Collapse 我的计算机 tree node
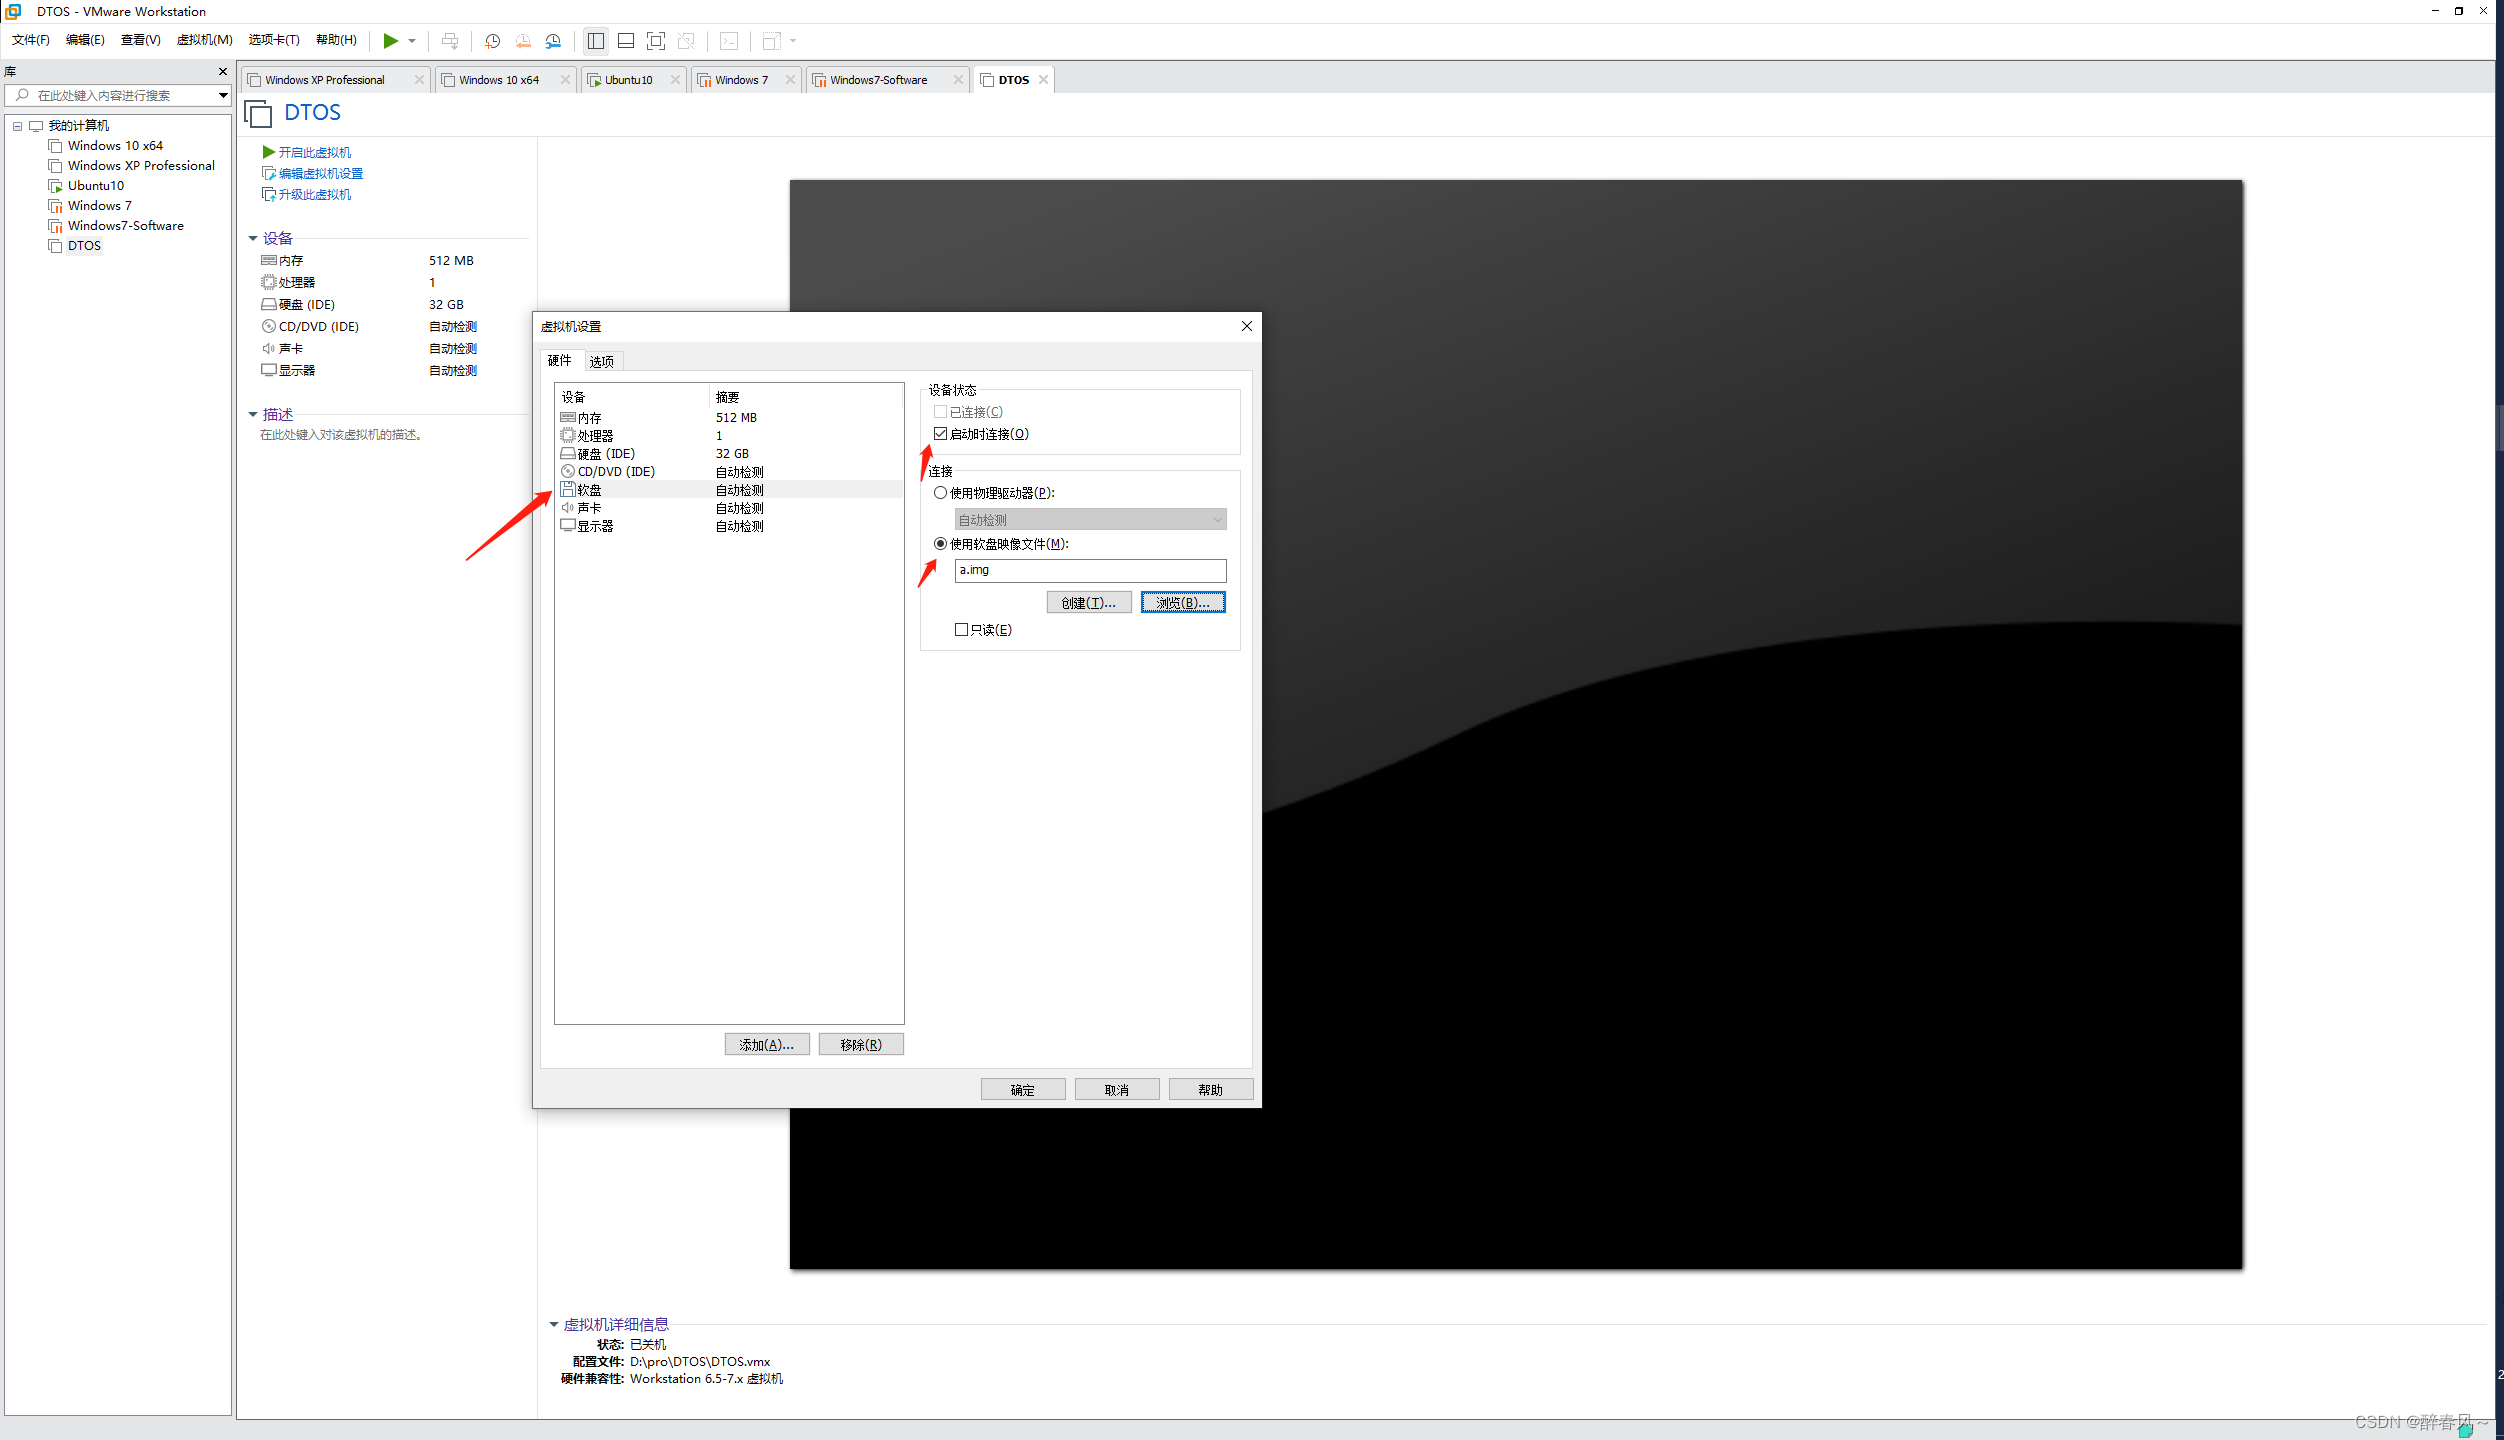 (x=17, y=126)
